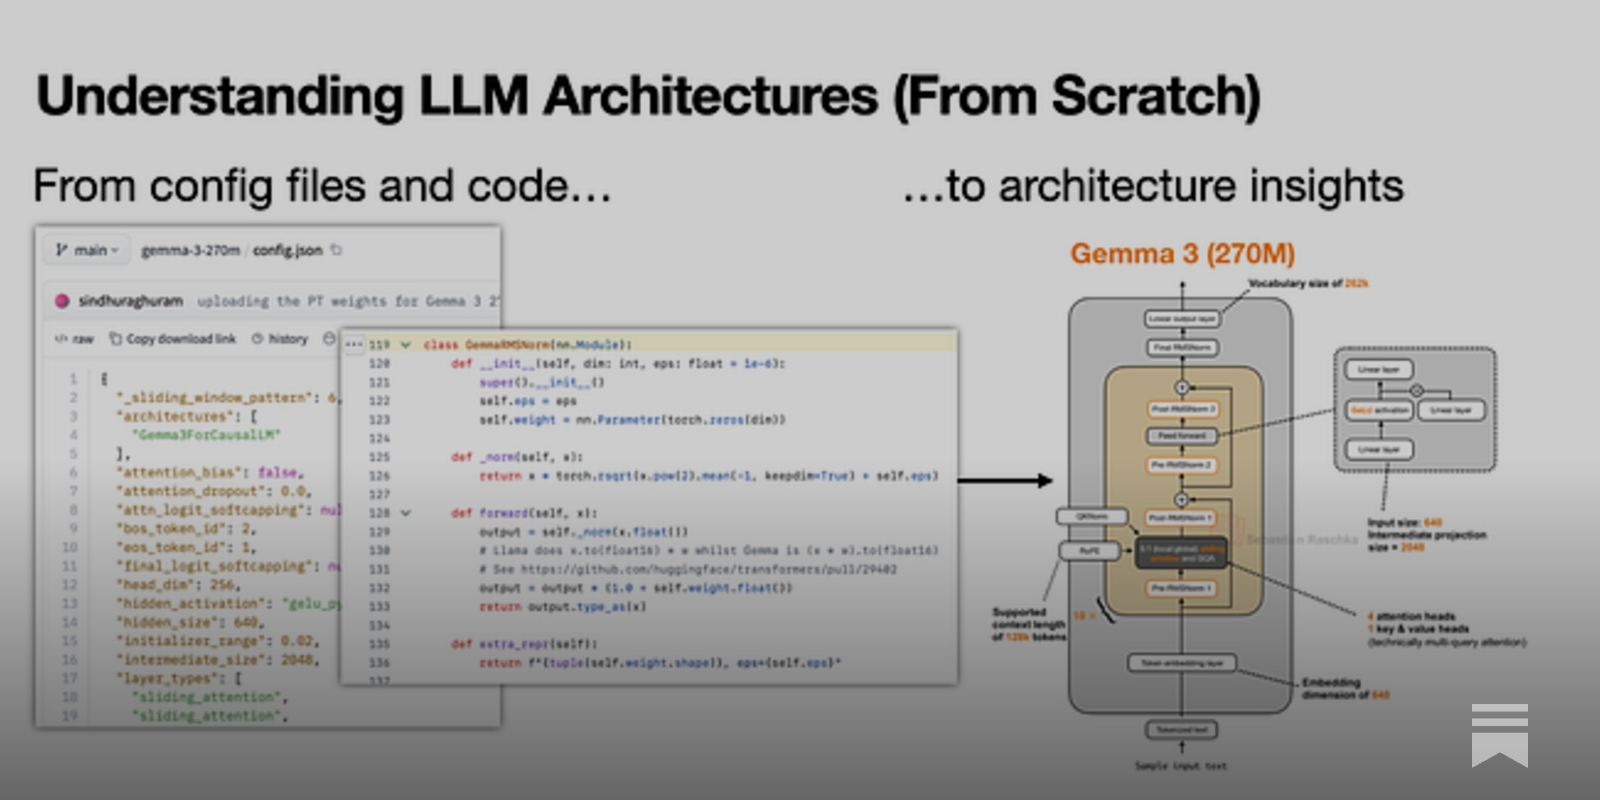Image resolution: width=1600 pixels, height=800 pixels.
Task: Click the "intermediate_size": 2048 line
Action: coord(218,660)
